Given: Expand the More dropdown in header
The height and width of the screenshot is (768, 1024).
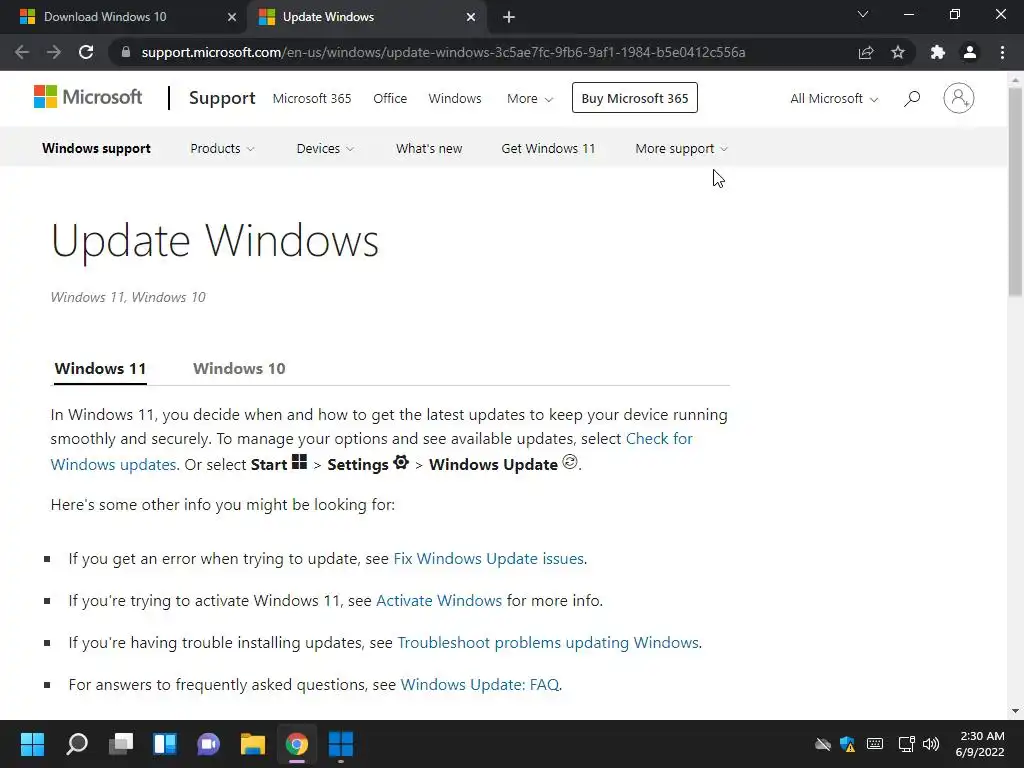Looking at the screenshot, I should tap(530, 99).
